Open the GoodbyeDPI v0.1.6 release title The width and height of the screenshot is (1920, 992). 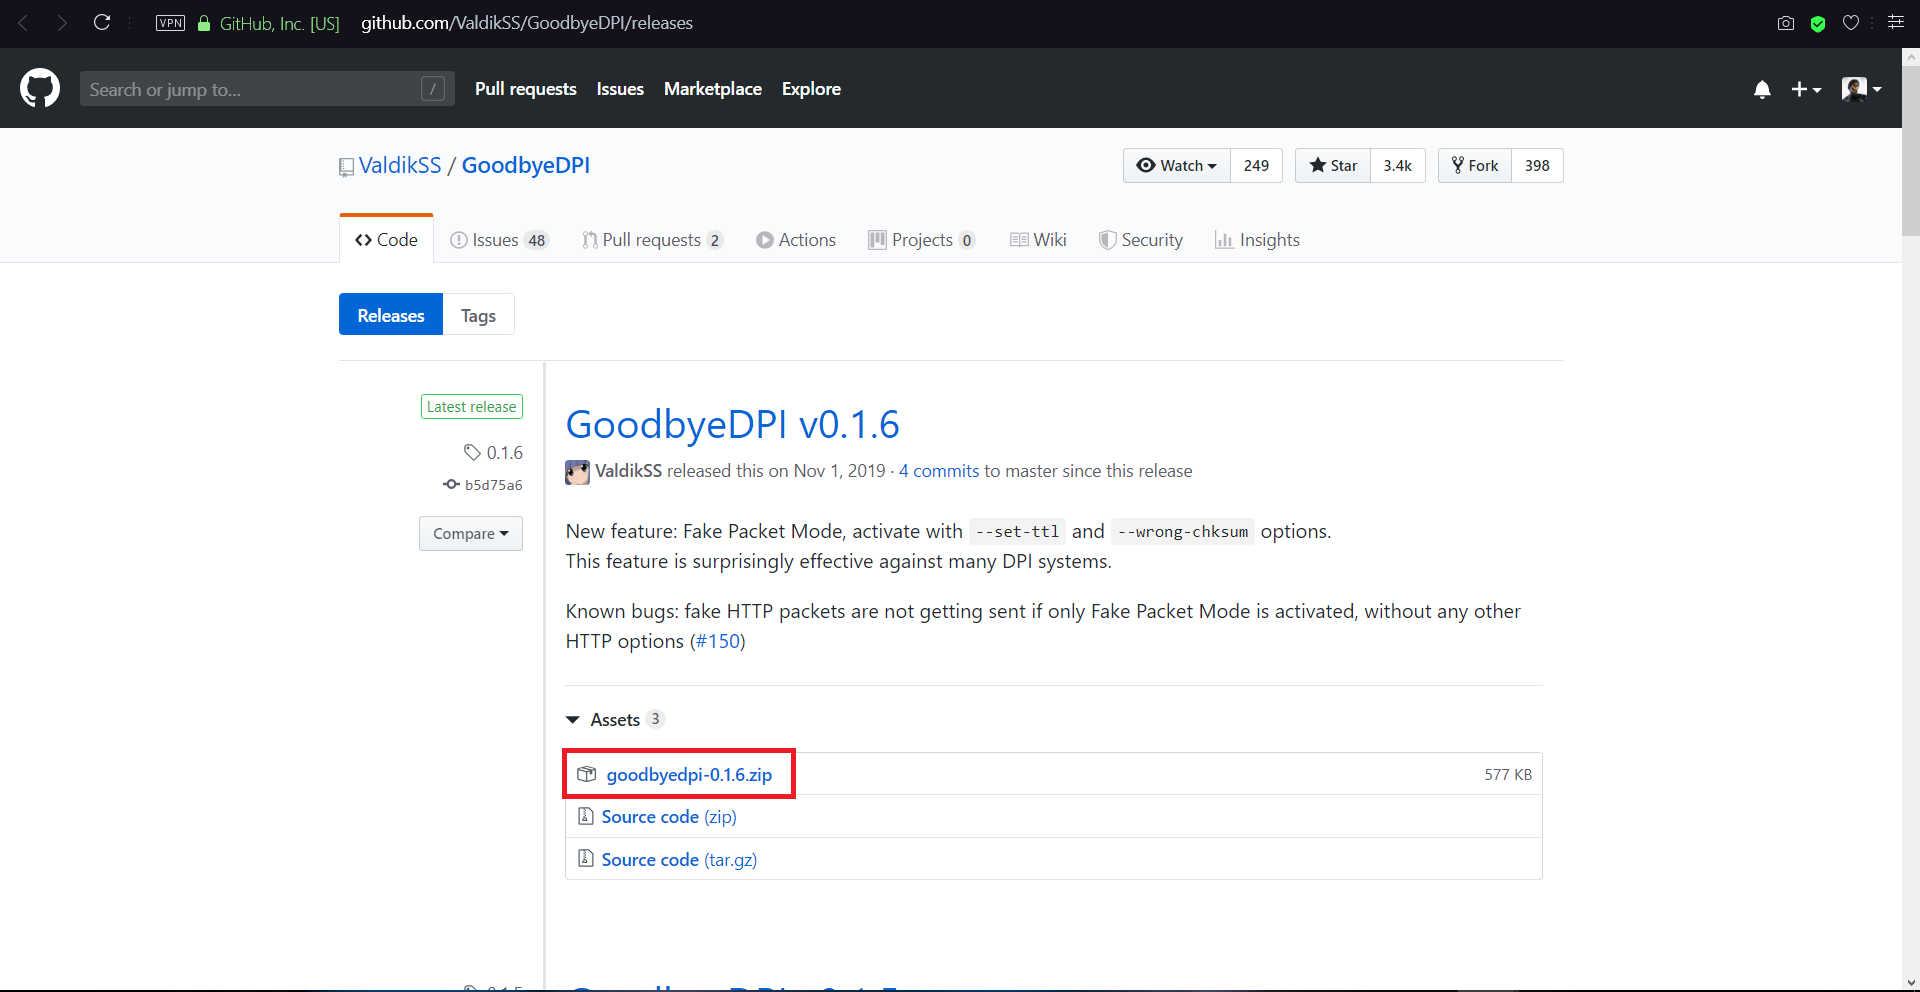point(732,424)
